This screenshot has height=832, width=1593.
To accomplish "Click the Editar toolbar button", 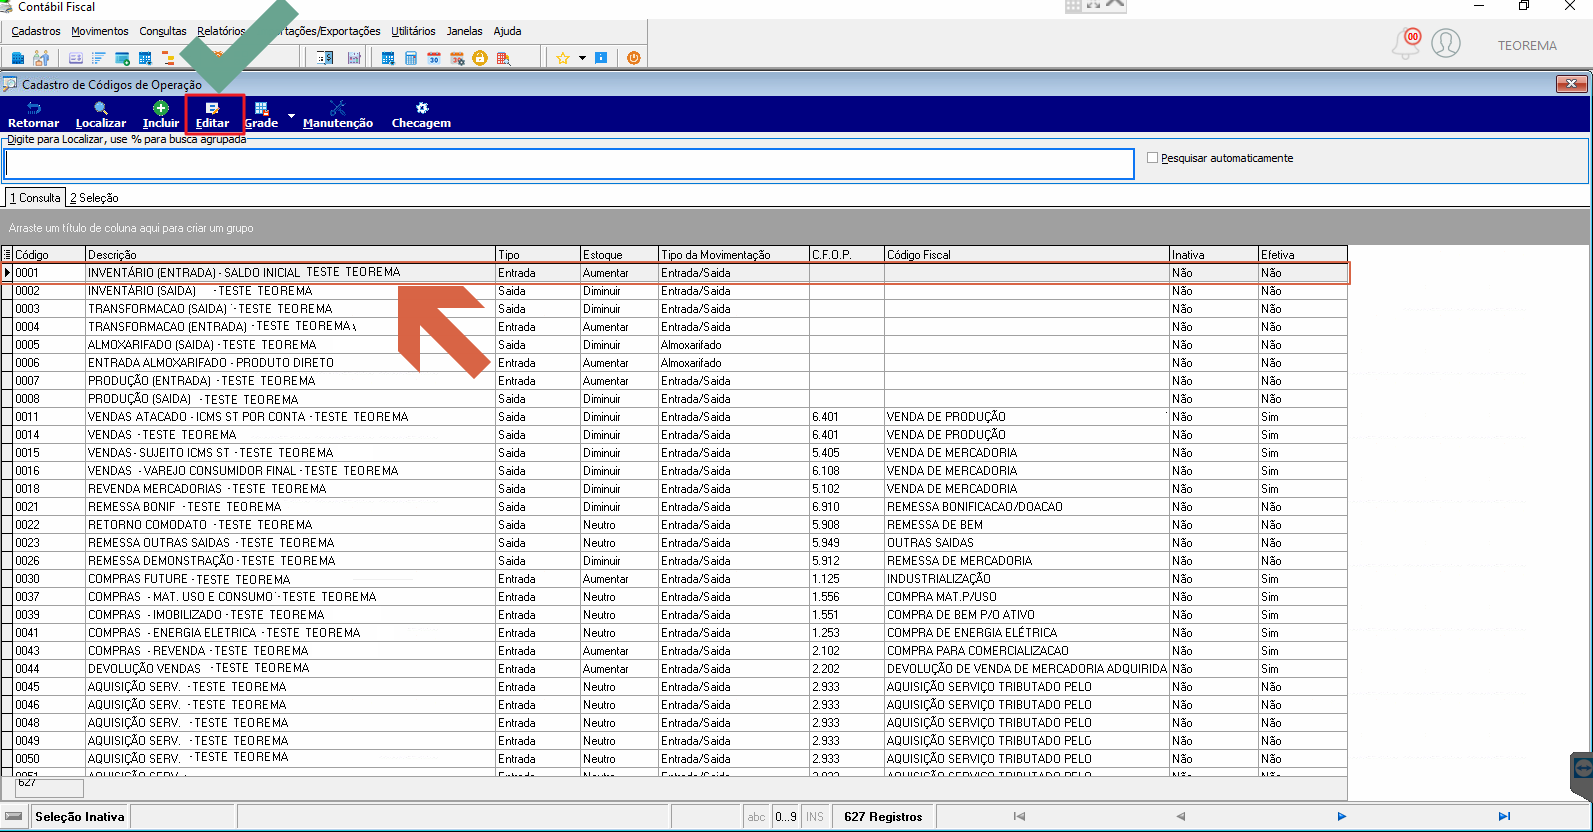I will coord(213,115).
